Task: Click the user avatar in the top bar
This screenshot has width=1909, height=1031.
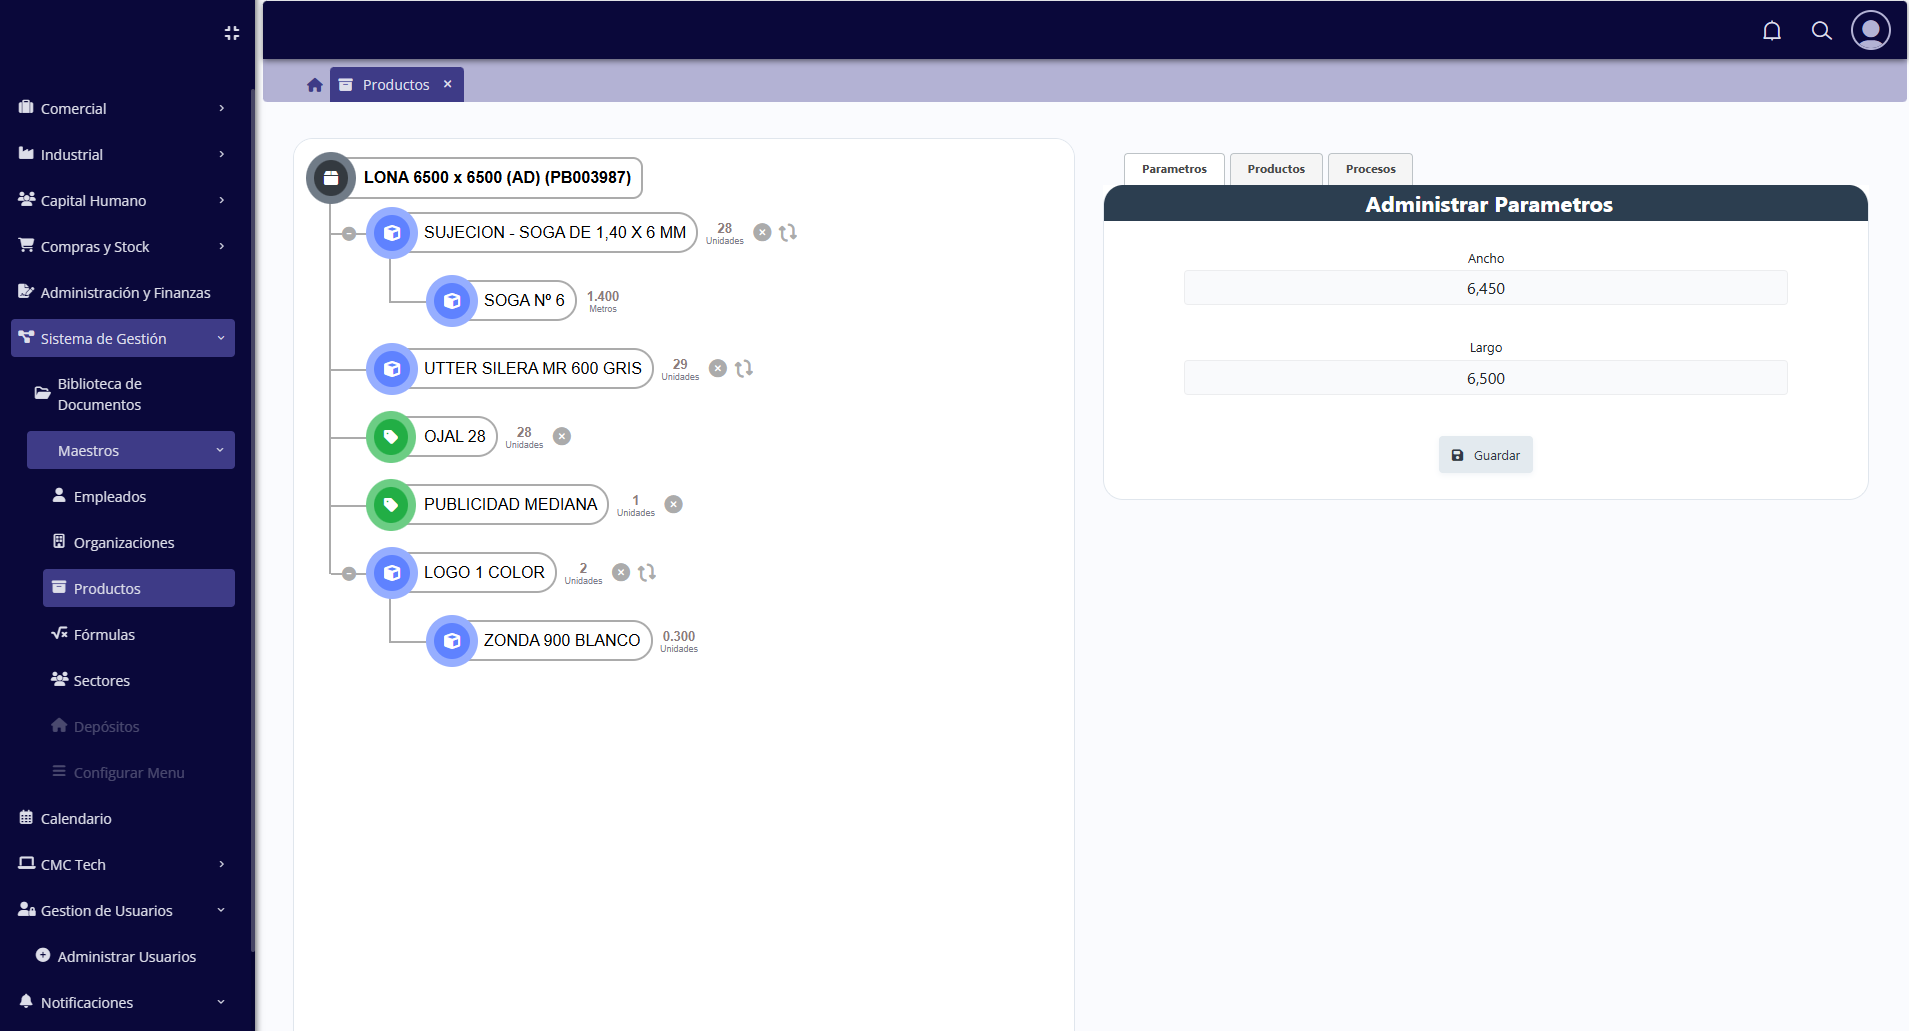Action: click(x=1871, y=31)
